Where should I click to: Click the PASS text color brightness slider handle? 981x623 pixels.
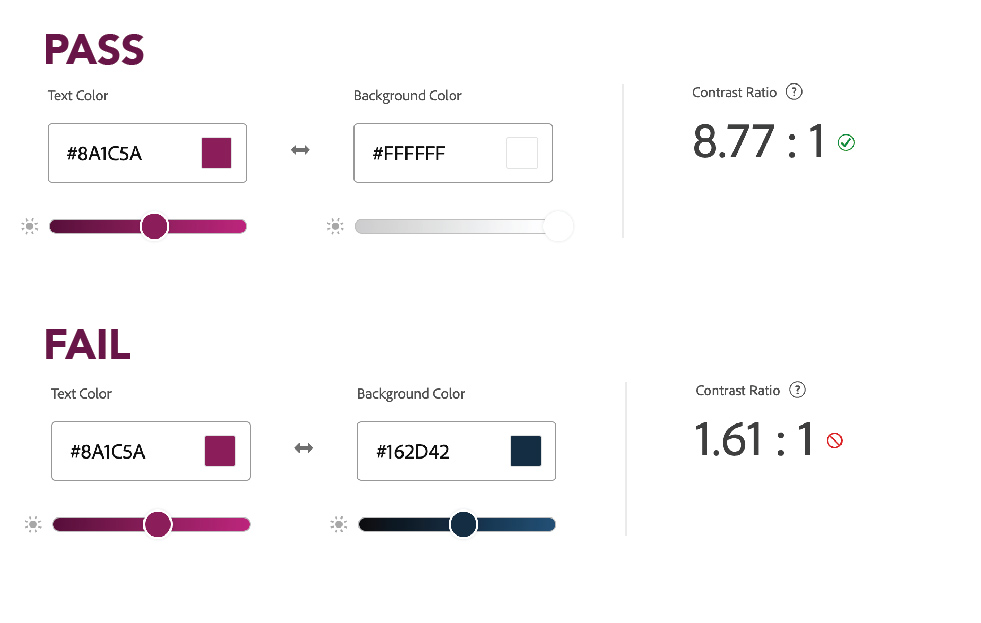[154, 226]
